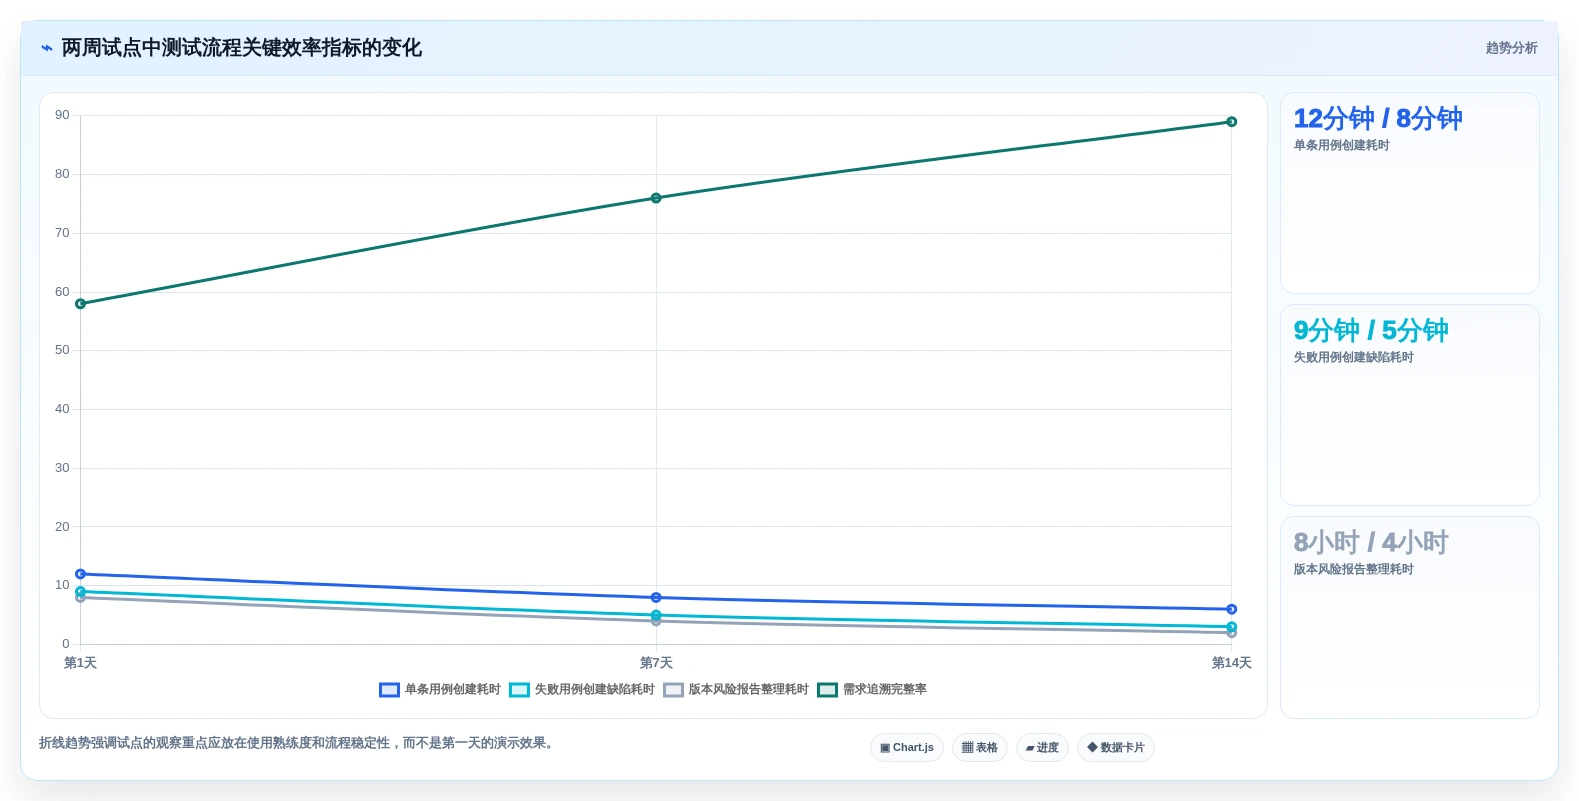Click the 数据卡片 tag button
The height and width of the screenshot is (801, 1579).
tap(1116, 748)
